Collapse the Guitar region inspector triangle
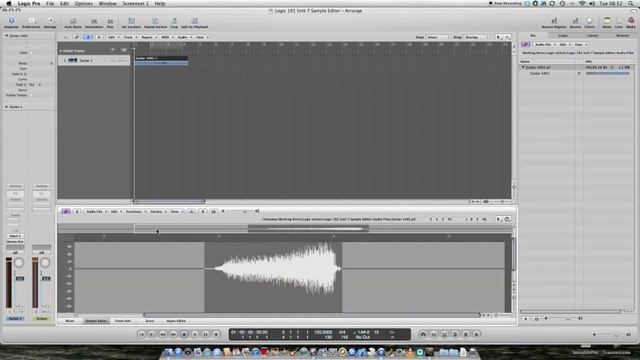This screenshot has height=360, width=640. pos(7,36)
